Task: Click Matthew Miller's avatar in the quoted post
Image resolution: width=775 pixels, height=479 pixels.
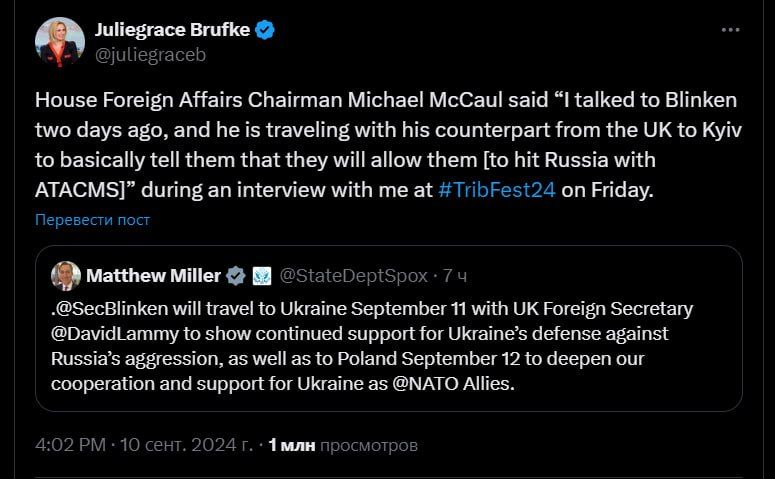Action: click(66, 276)
